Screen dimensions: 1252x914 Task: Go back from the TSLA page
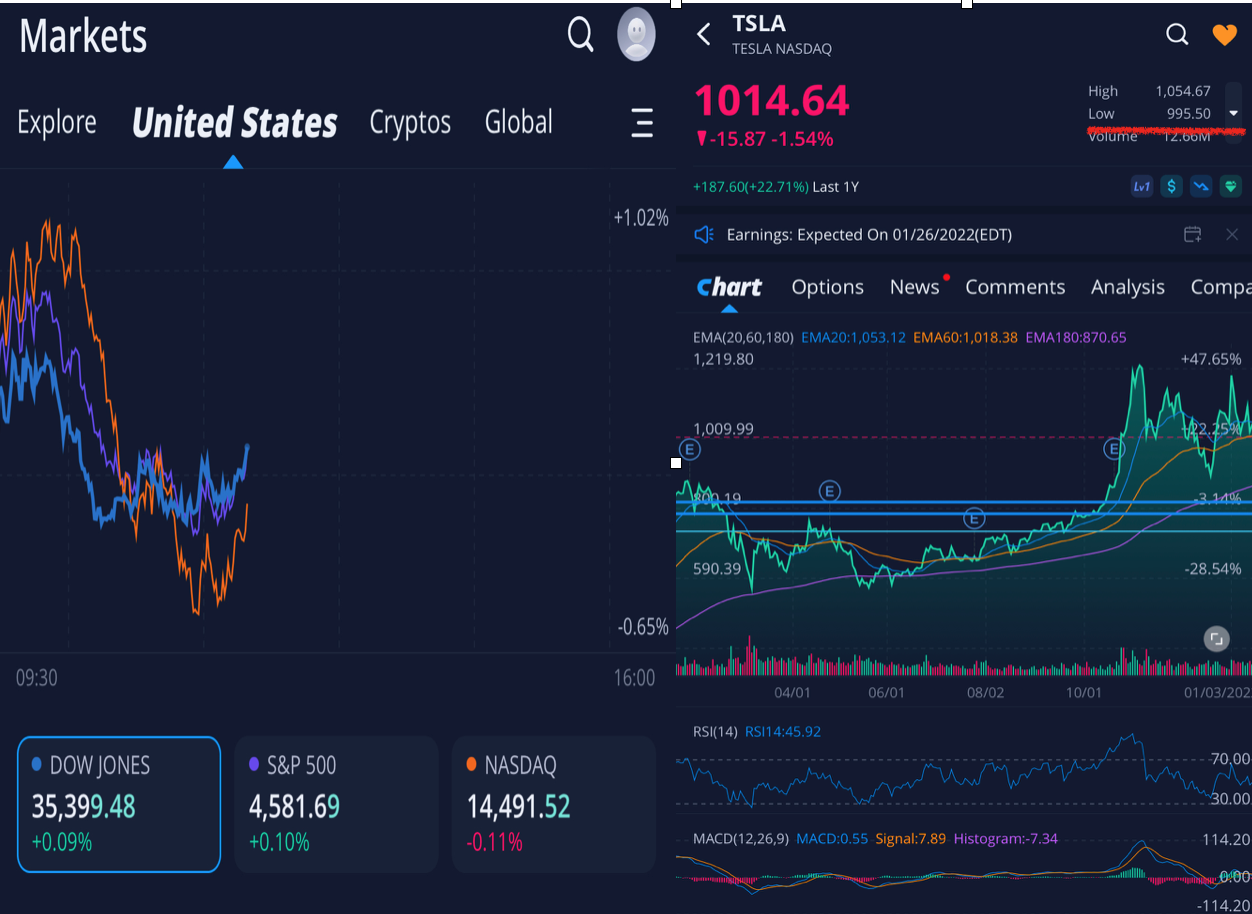click(704, 34)
